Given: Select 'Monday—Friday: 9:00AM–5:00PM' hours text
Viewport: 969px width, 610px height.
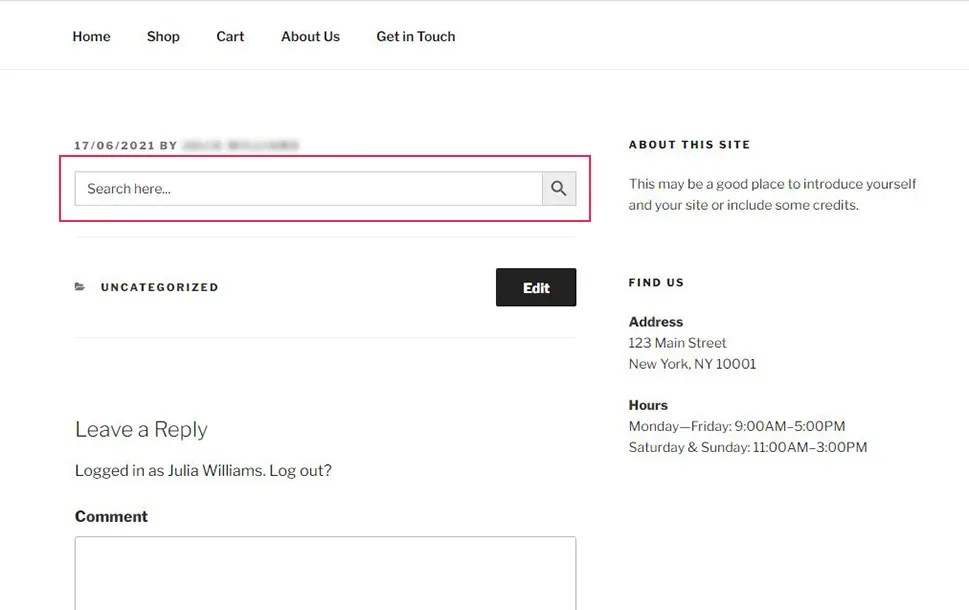Looking at the screenshot, I should tap(737, 426).
